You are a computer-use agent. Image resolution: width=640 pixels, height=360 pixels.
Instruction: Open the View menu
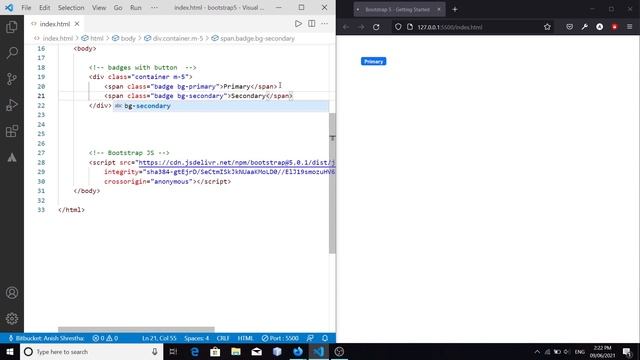coord(99,8)
